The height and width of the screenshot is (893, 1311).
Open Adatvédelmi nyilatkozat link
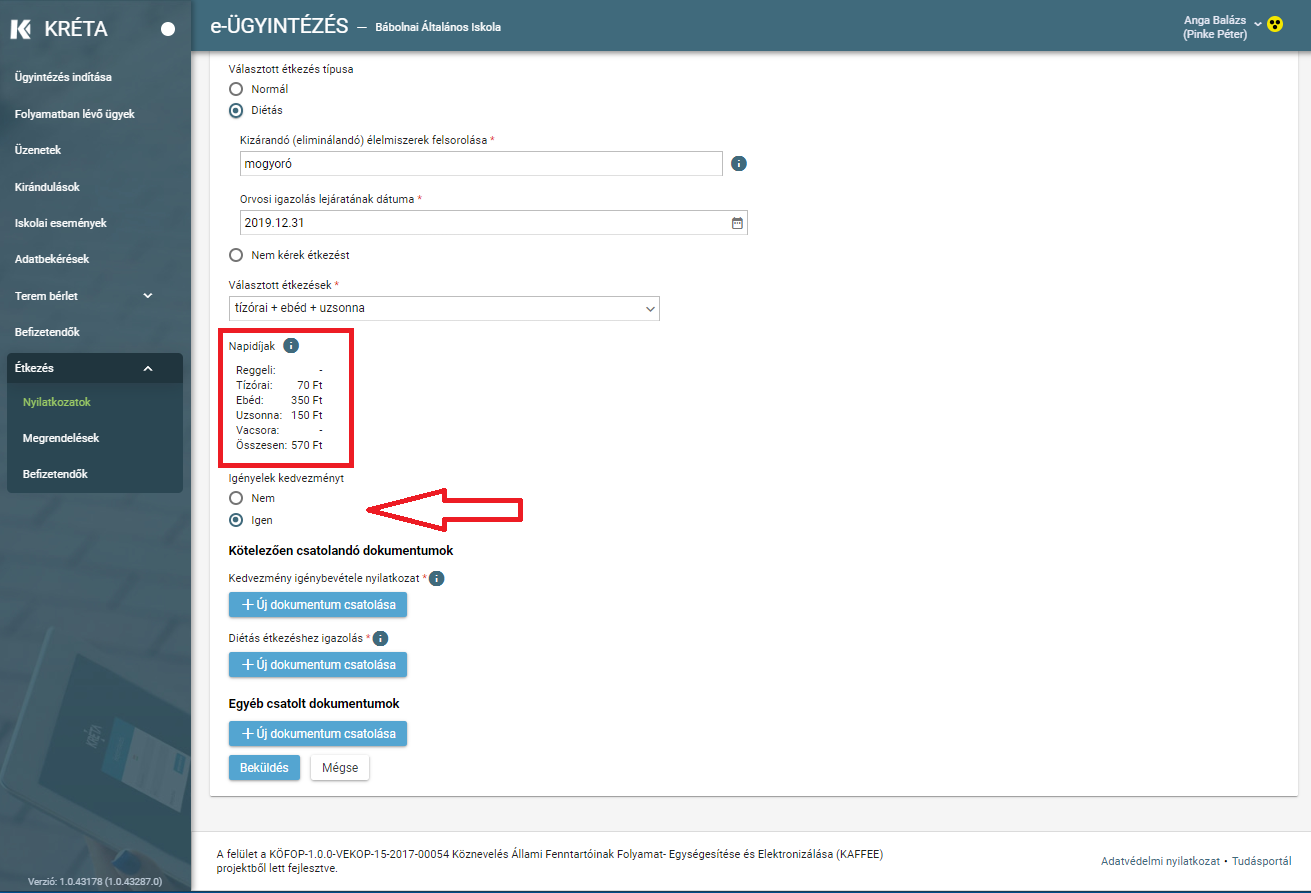1160,861
